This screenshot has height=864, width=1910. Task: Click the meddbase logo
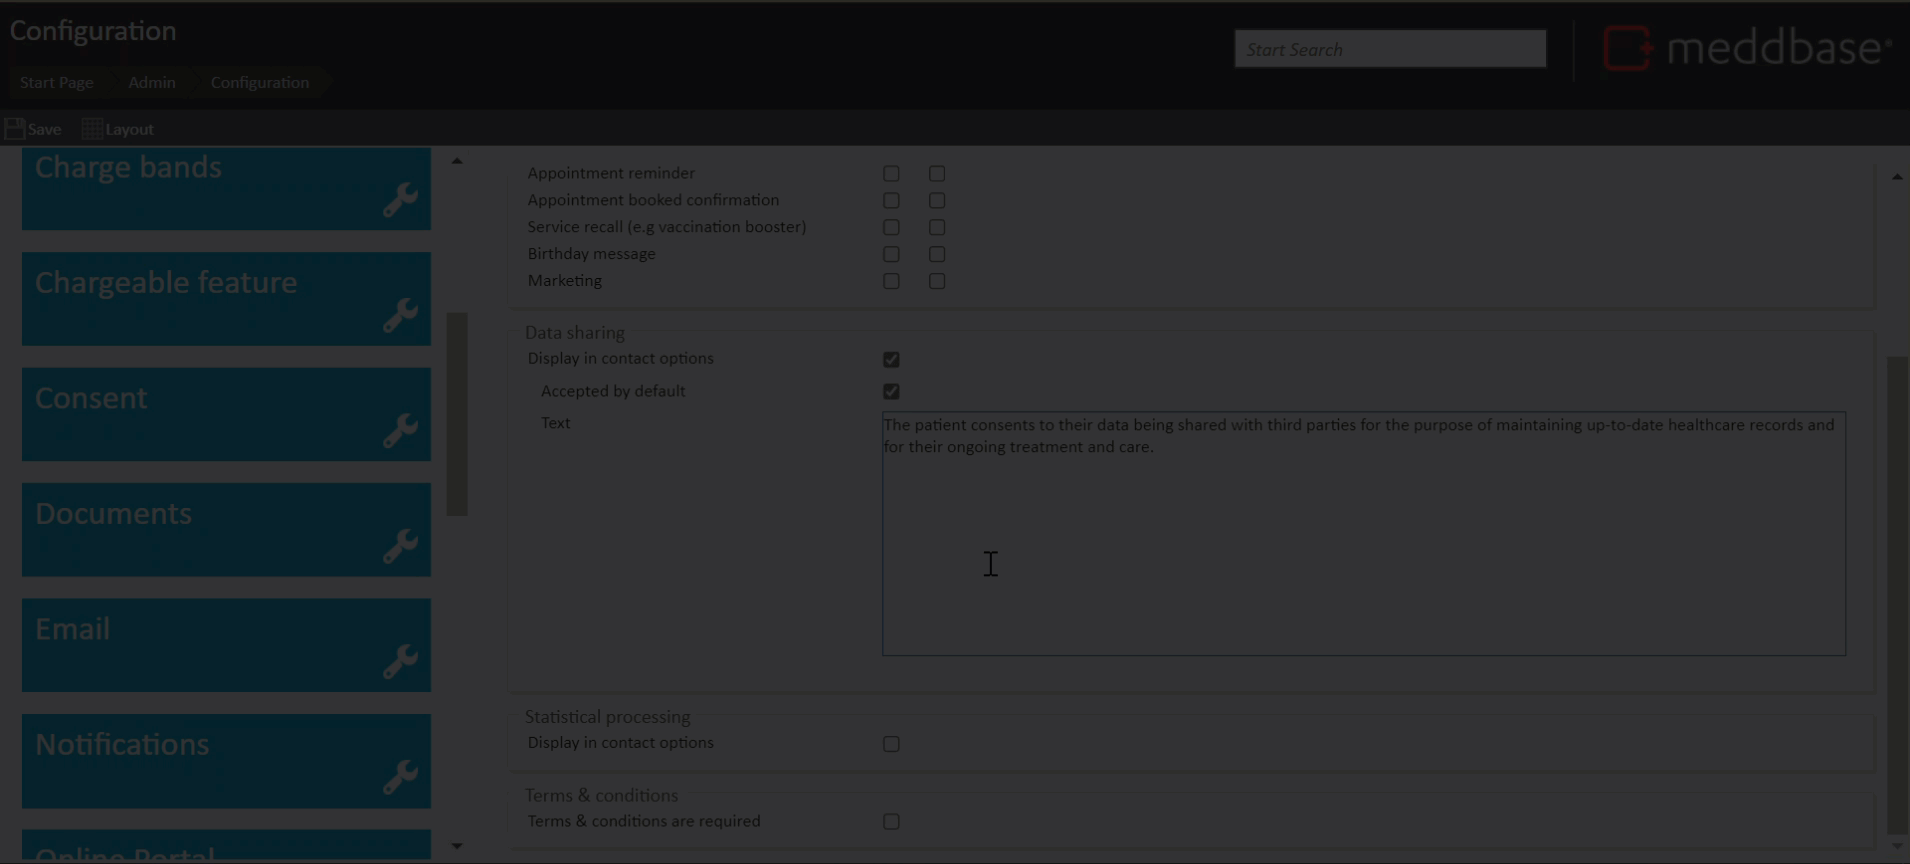click(1747, 48)
